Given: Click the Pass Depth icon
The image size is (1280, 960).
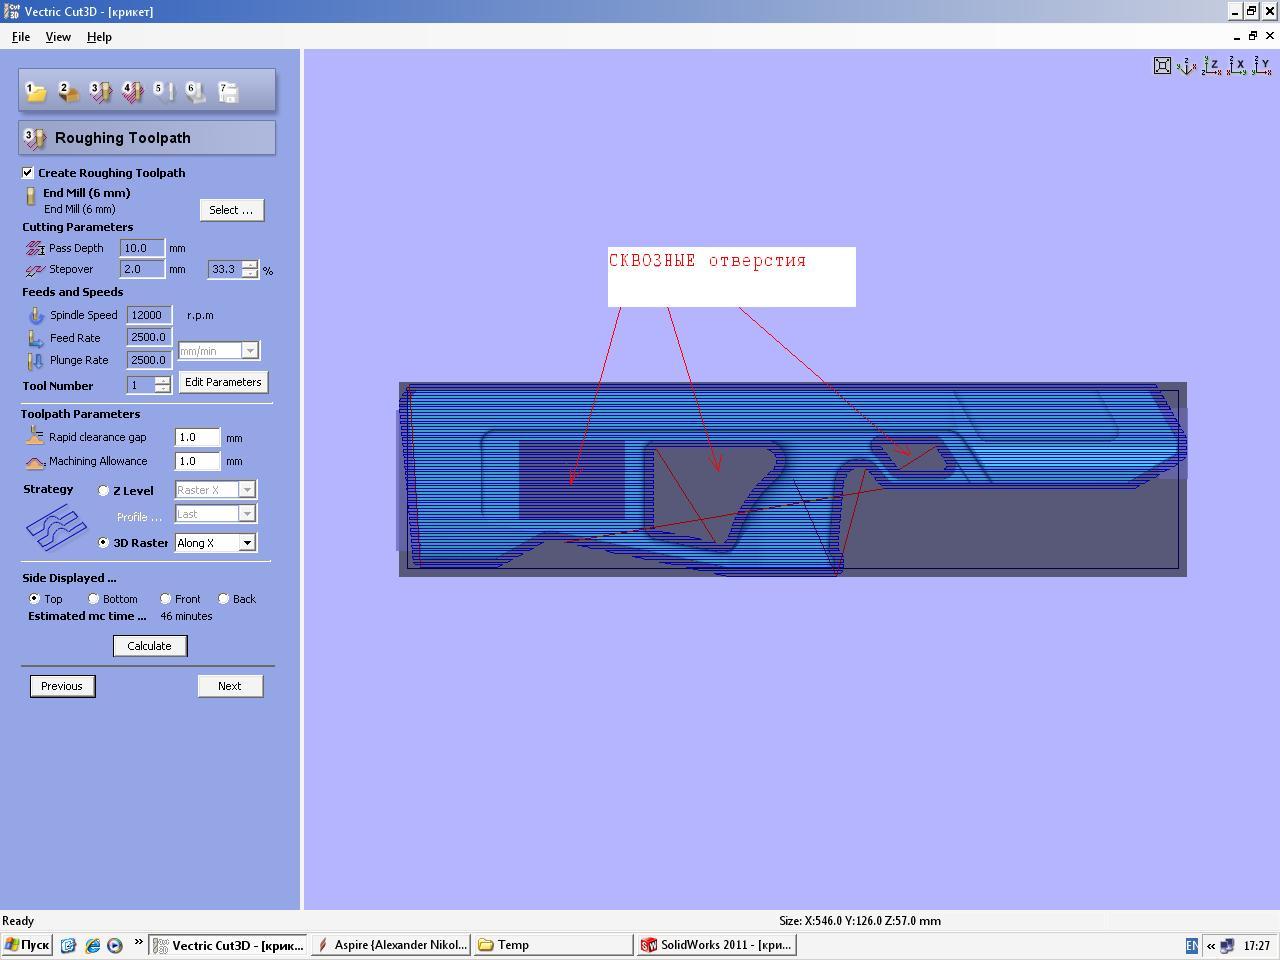Looking at the screenshot, I should [35, 248].
